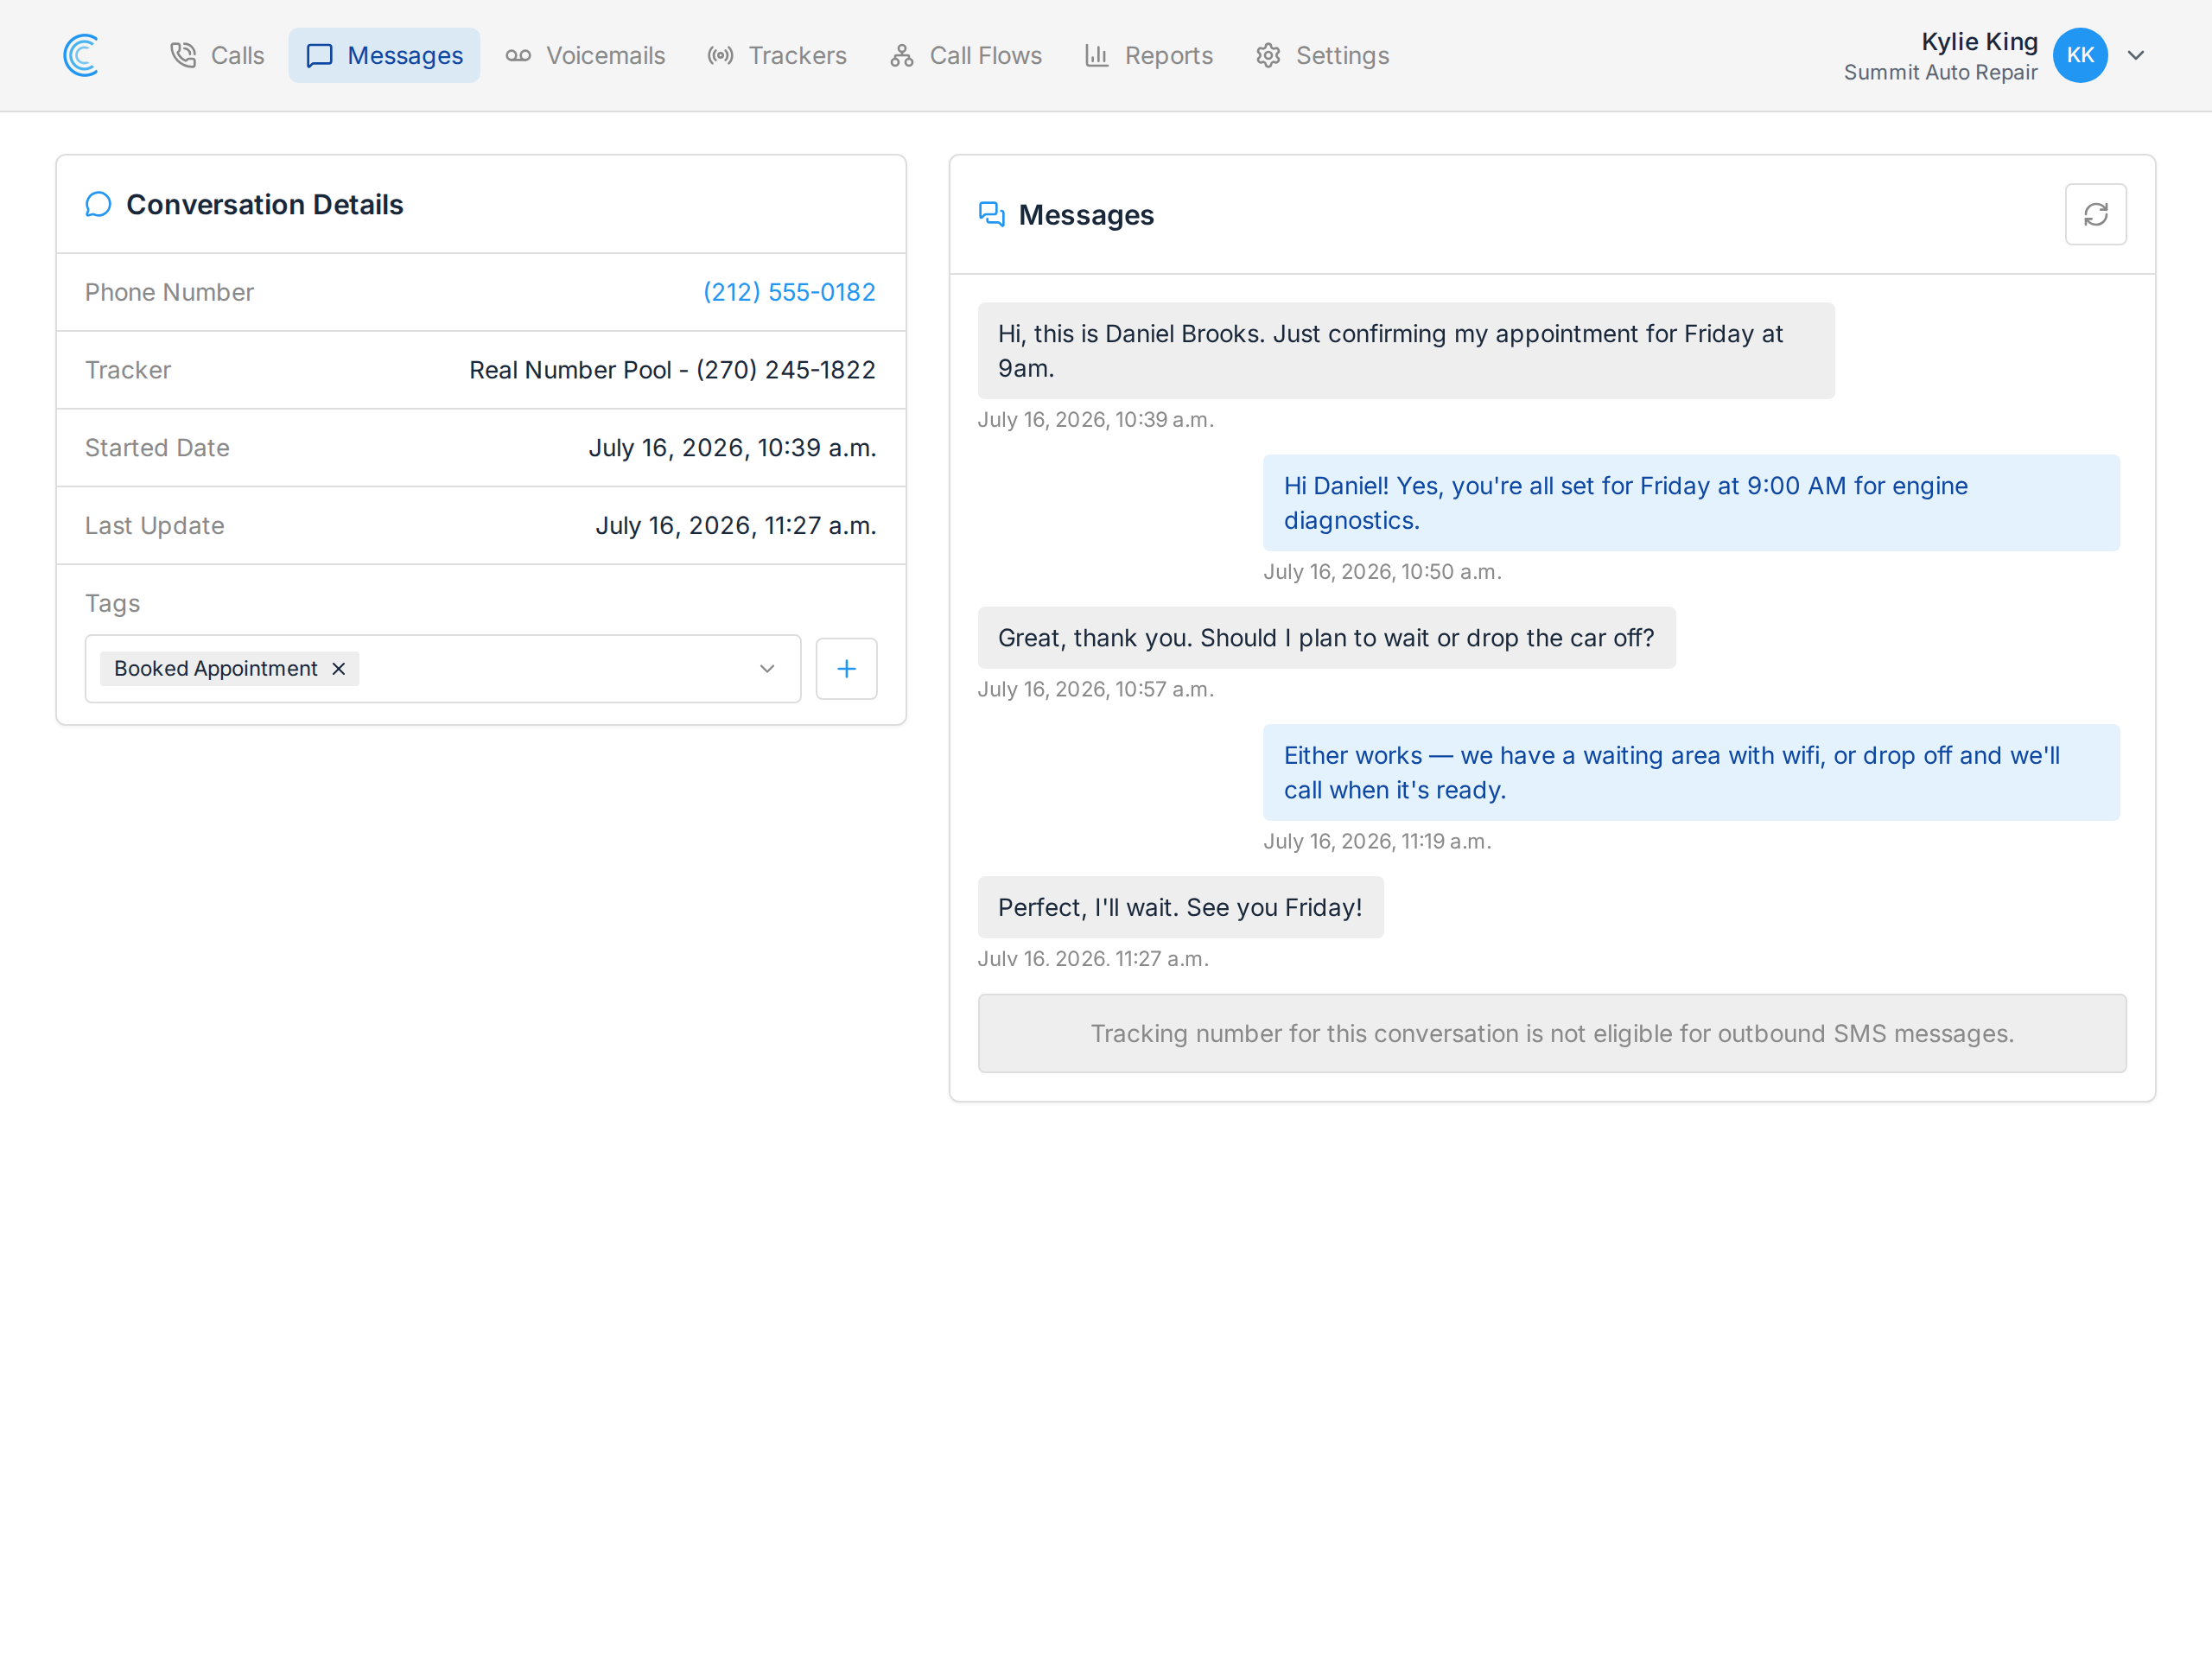Click the Started Date label
The height and width of the screenshot is (1659, 2212).
(157, 447)
